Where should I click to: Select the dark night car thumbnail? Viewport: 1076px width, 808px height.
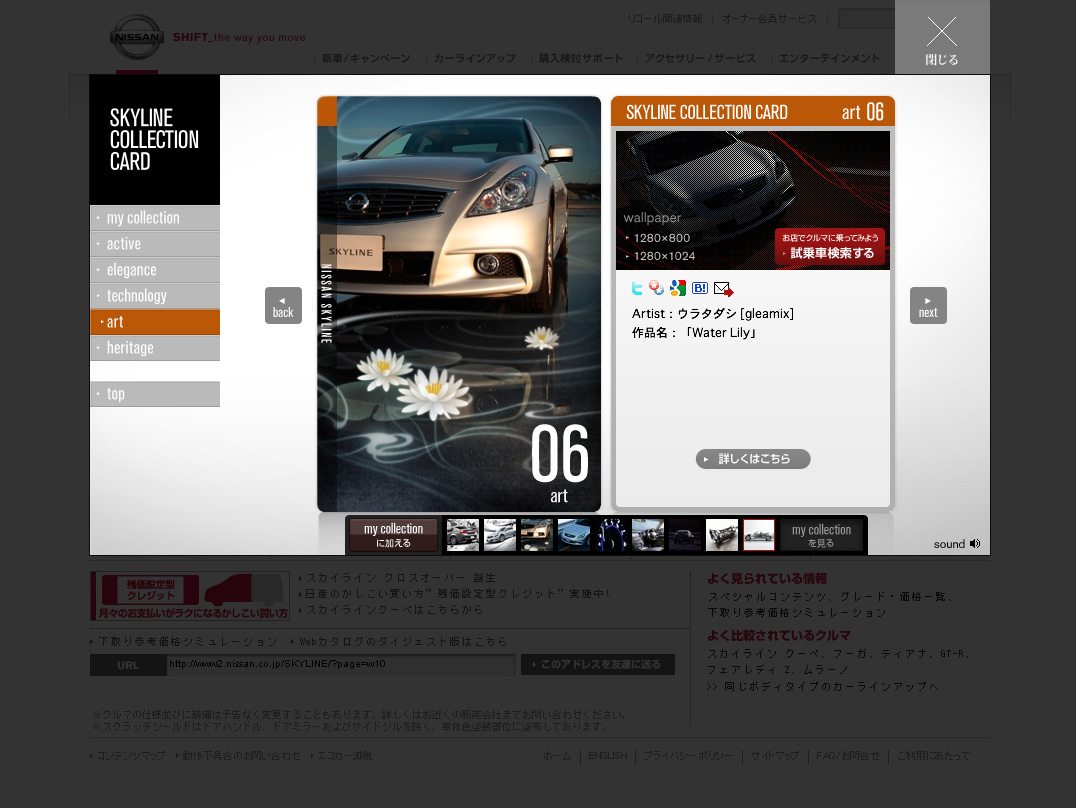(x=685, y=535)
